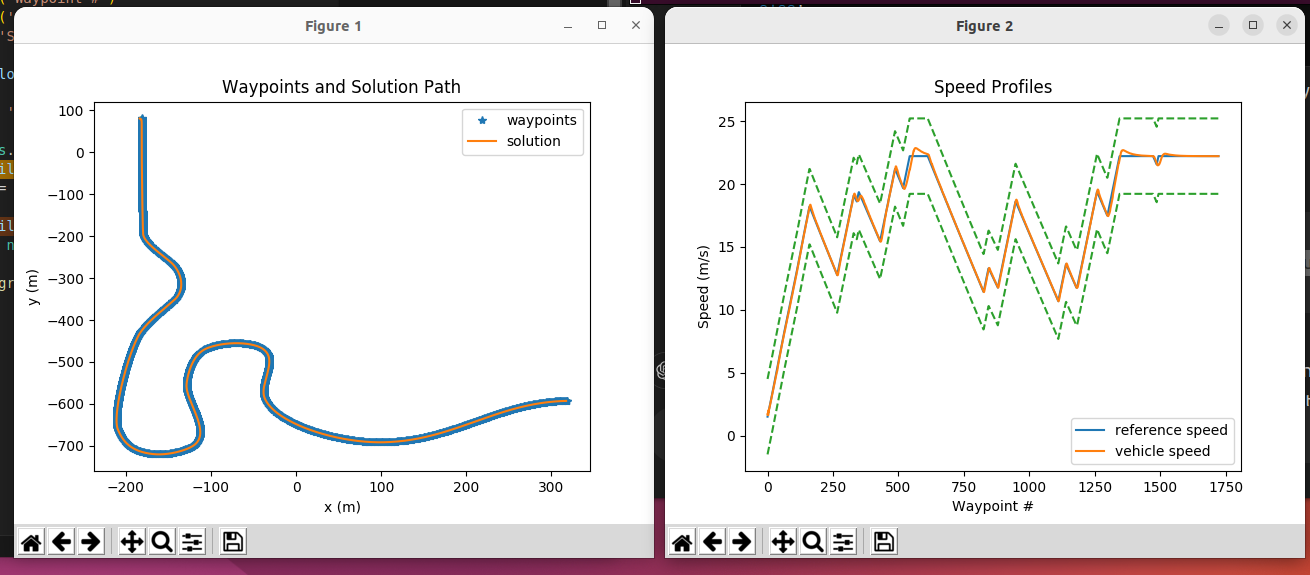Click y-axis tick label -700 in Figure 1

[x=67, y=446]
